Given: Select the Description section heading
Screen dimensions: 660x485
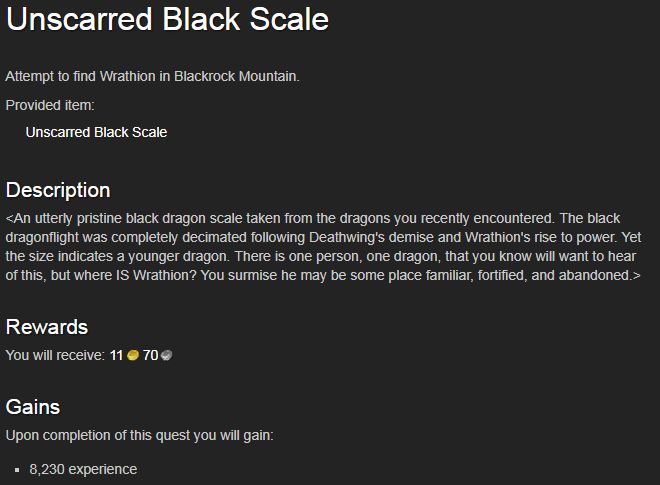Looking at the screenshot, I should tap(58, 190).
